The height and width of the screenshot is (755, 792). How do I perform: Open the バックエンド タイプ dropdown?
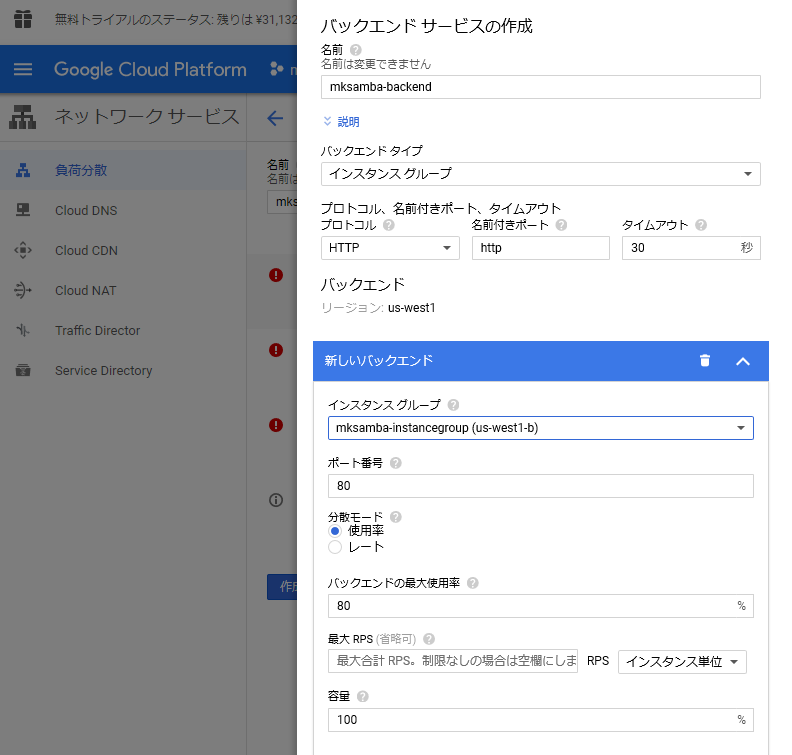pyautogui.click(x=540, y=174)
